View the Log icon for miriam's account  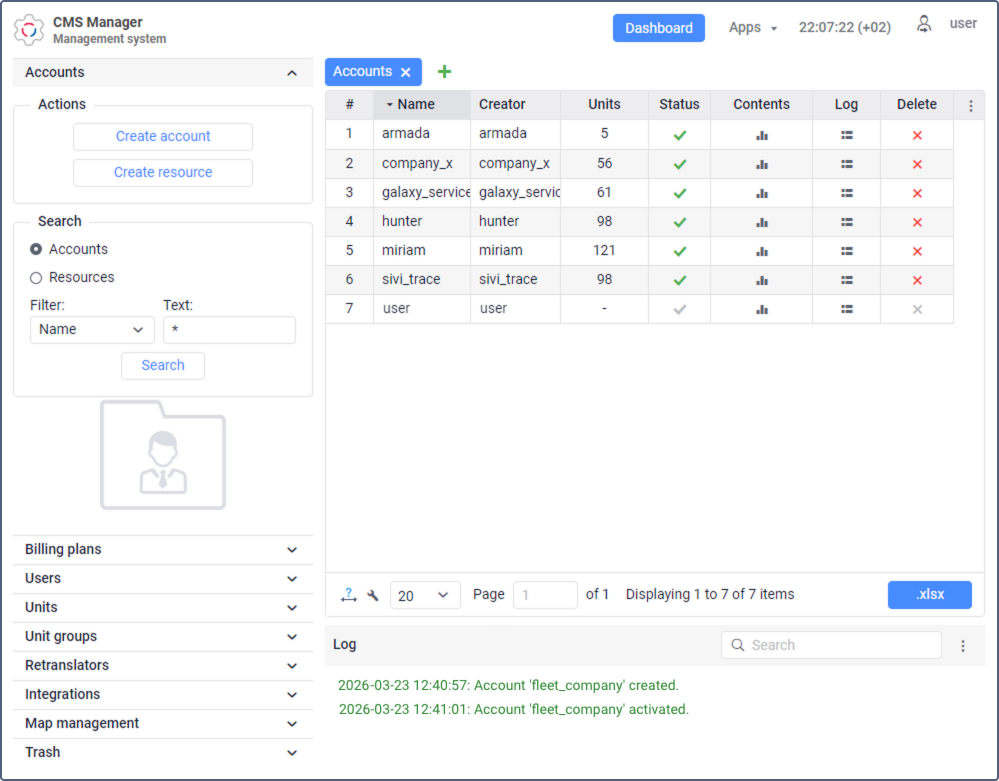(846, 250)
